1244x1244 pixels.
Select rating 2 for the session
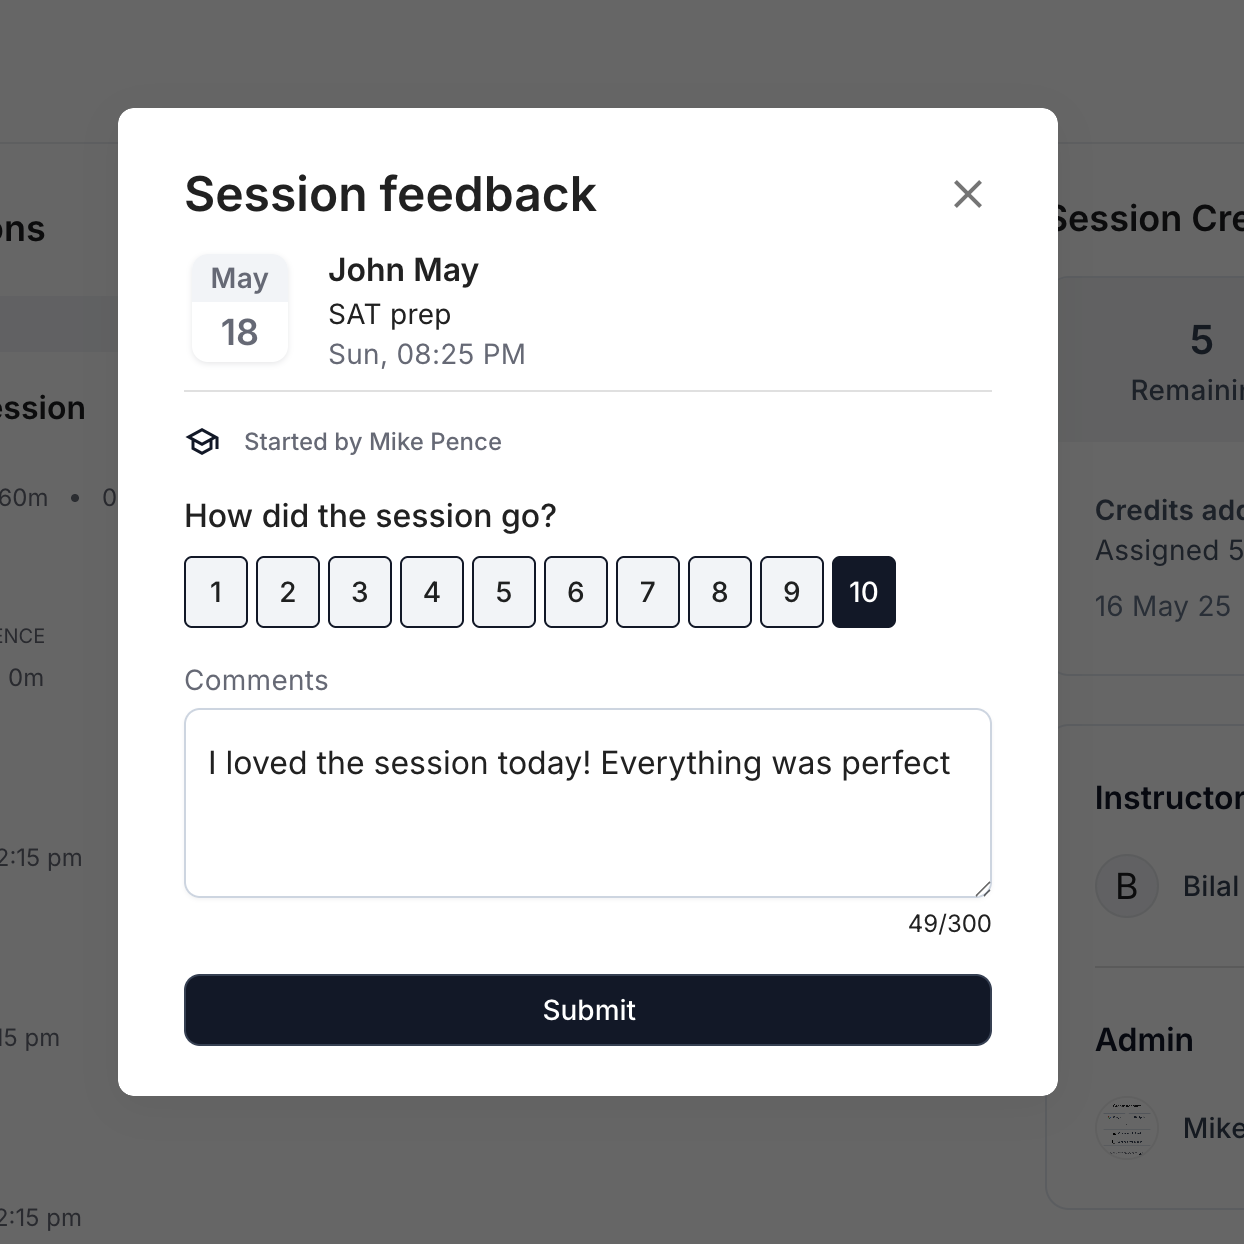click(x=288, y=592)
